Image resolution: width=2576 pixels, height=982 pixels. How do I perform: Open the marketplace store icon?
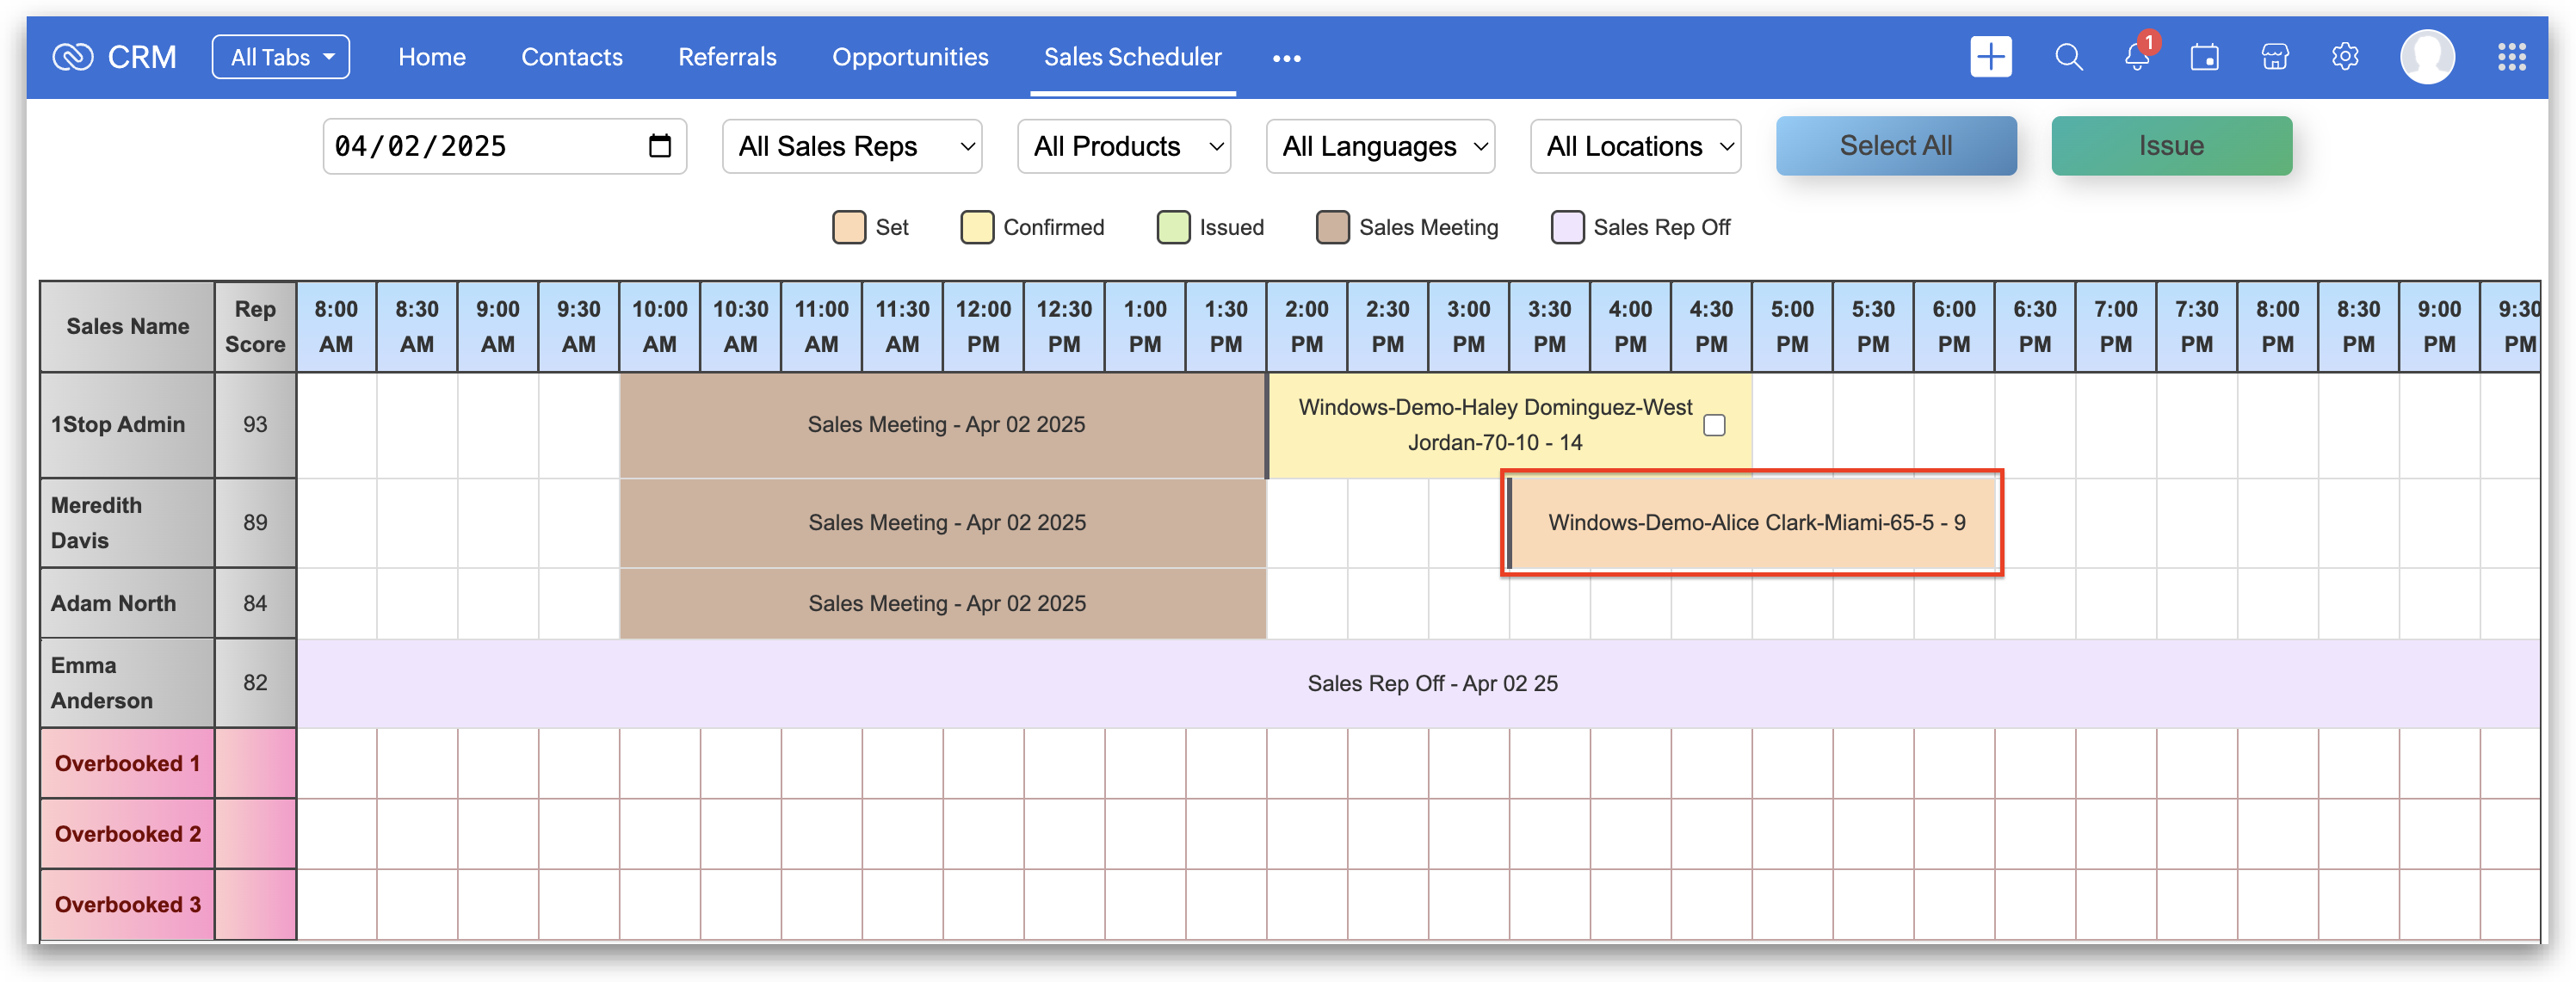(x=2274, y=57)
